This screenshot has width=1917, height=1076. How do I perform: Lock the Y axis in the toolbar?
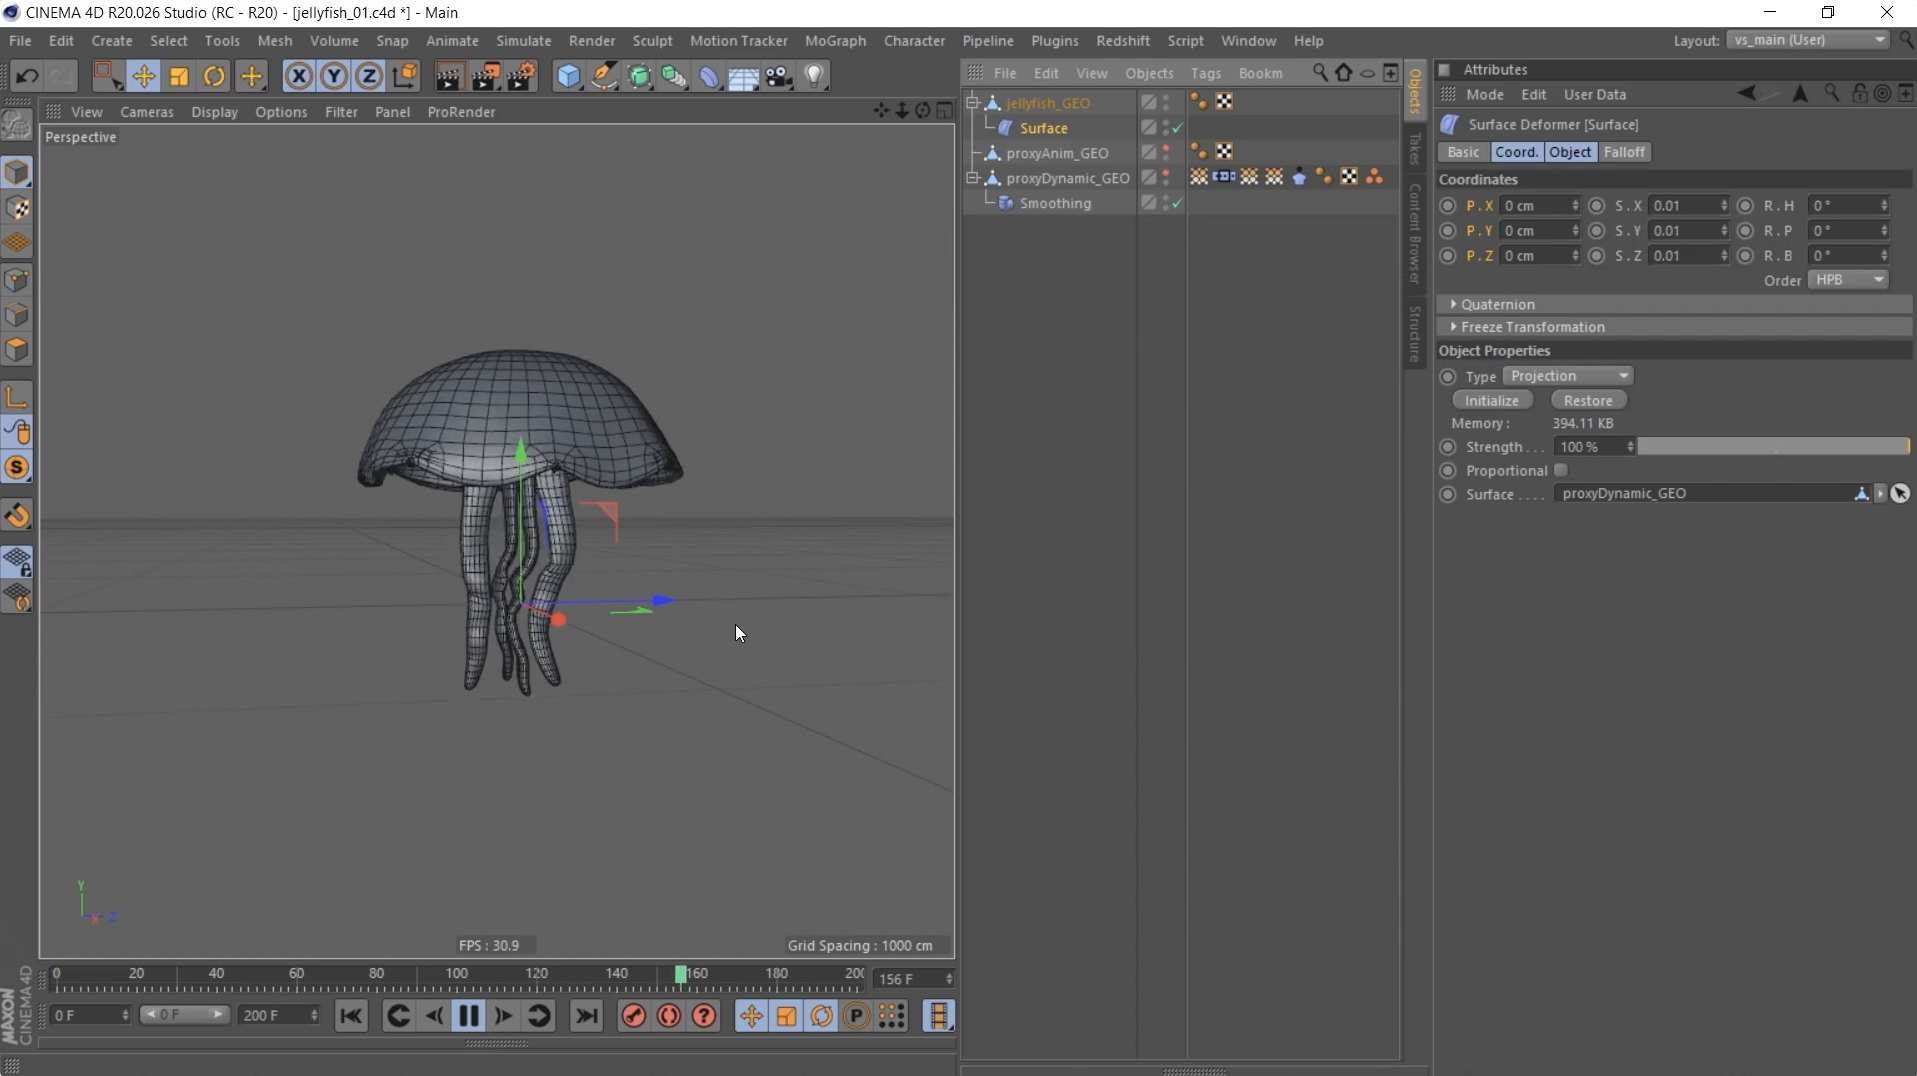pos(334,76)
